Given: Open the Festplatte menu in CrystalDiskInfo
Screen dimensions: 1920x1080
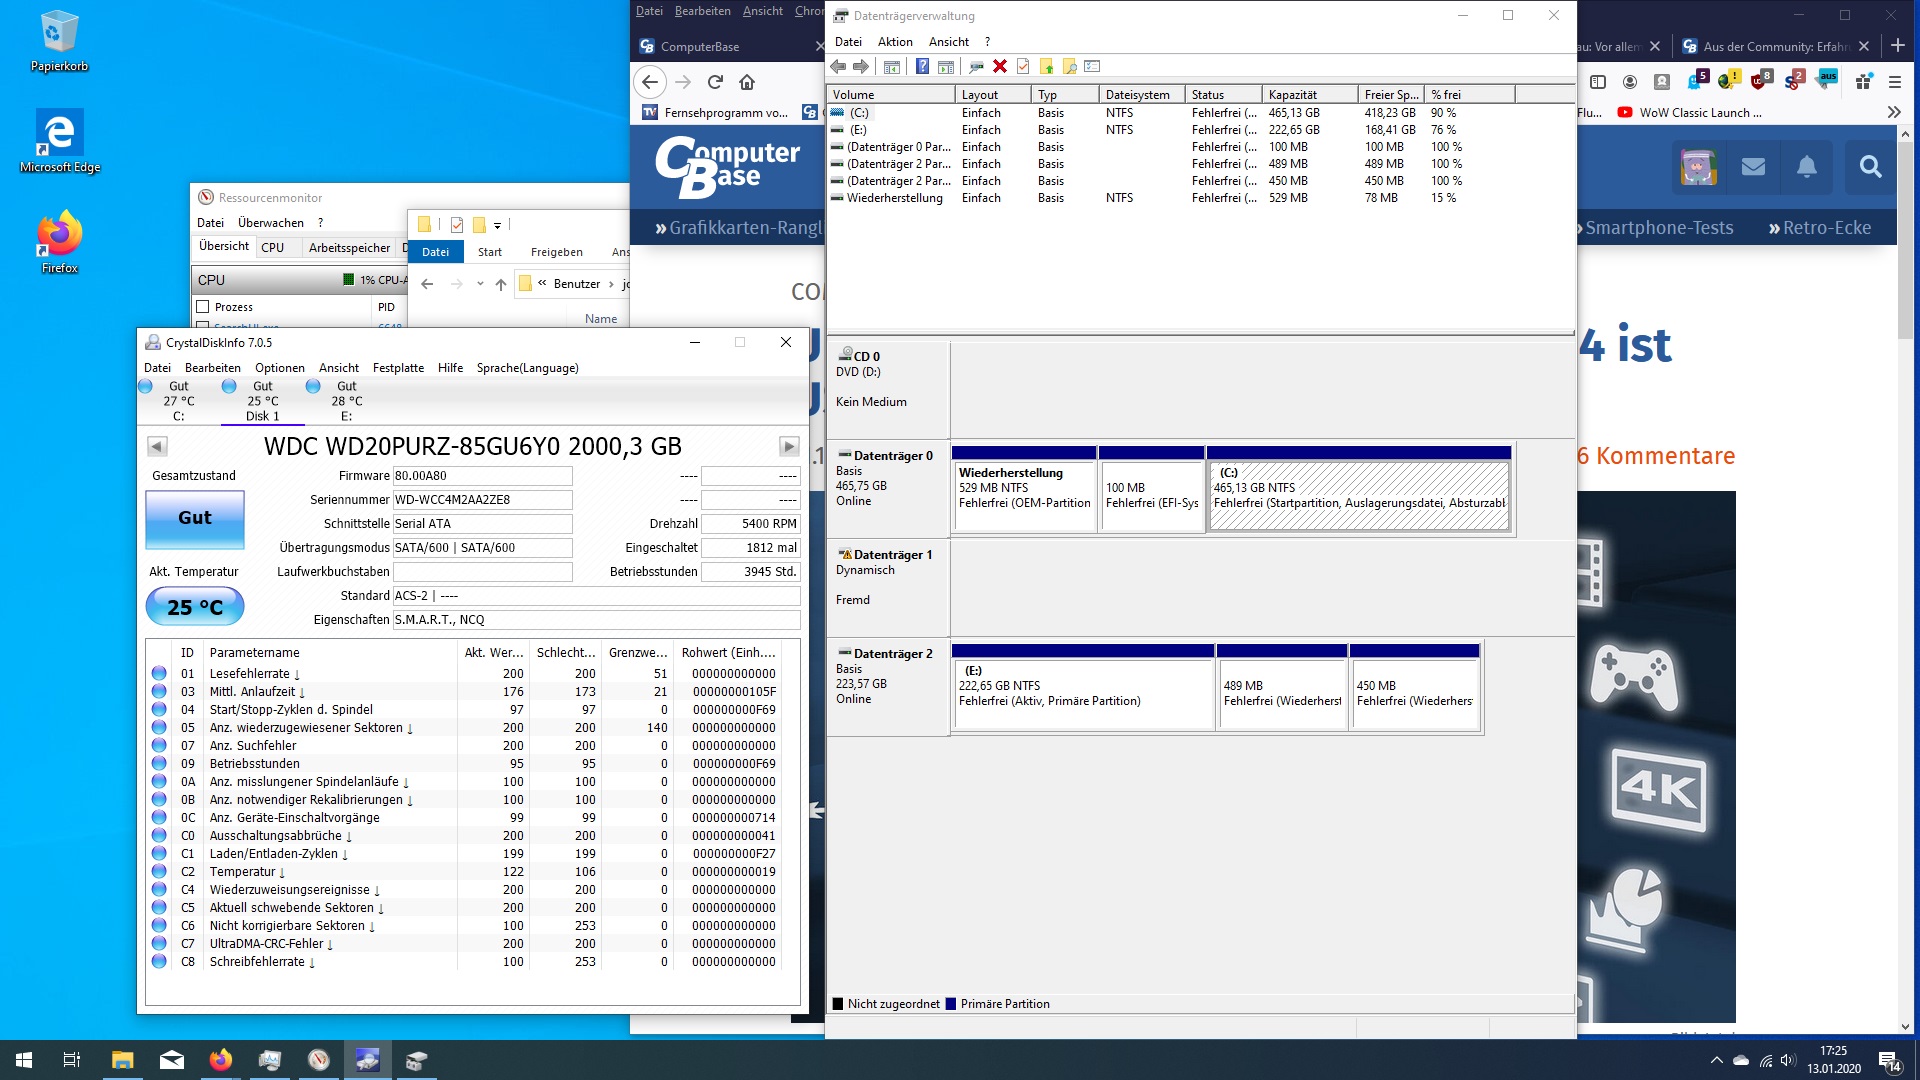Looking at the screenshot, I should (x=398, y=368).
